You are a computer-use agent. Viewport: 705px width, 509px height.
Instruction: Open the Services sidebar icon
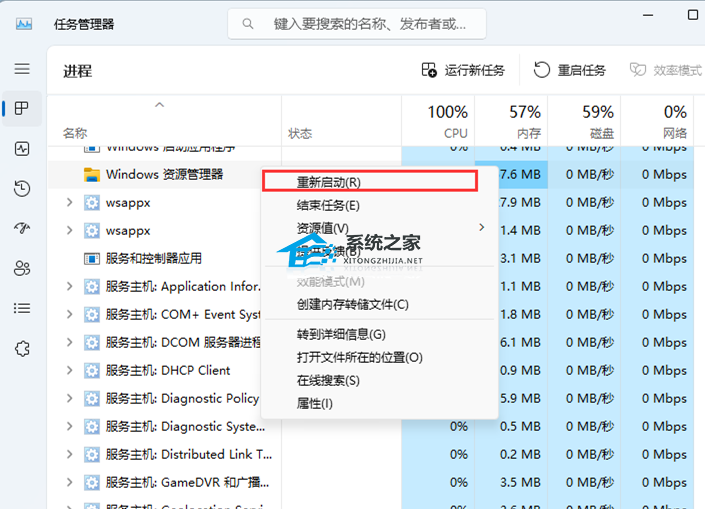click(22, 348)
